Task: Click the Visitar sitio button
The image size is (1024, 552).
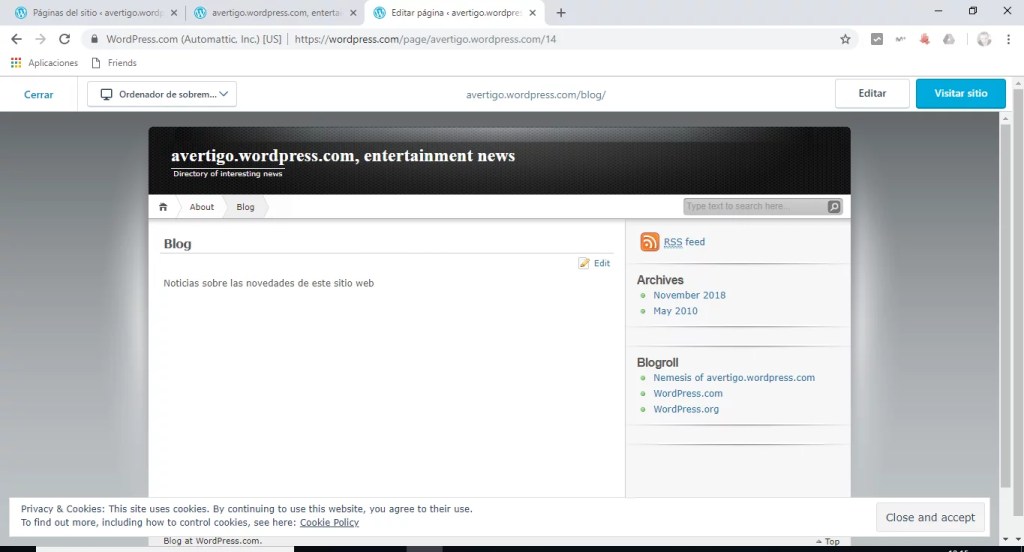Action: tap(961, 93)
